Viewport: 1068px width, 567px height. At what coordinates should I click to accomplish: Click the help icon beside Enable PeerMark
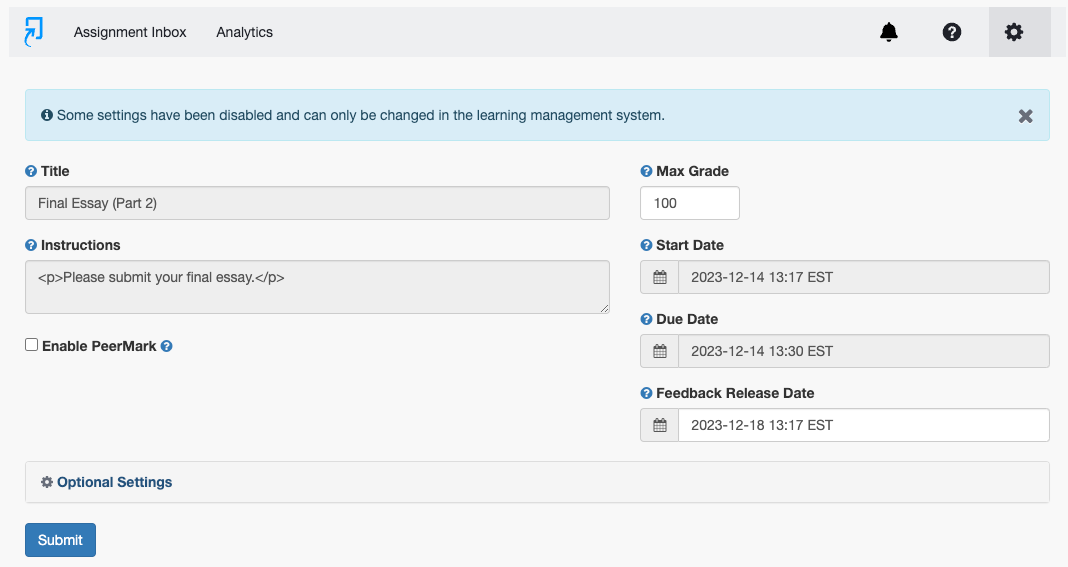[x=166, y=346]
